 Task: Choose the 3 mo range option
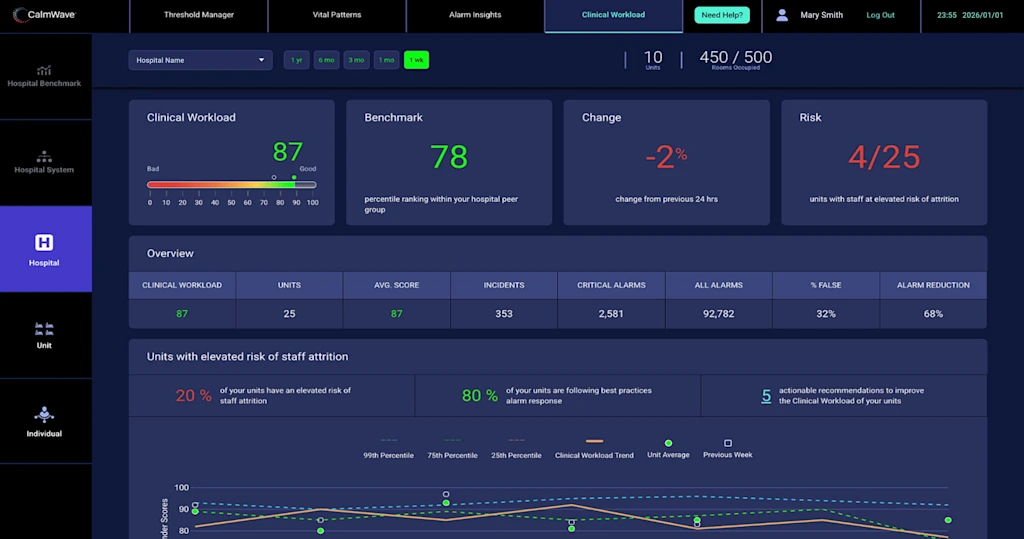(356, 60)
